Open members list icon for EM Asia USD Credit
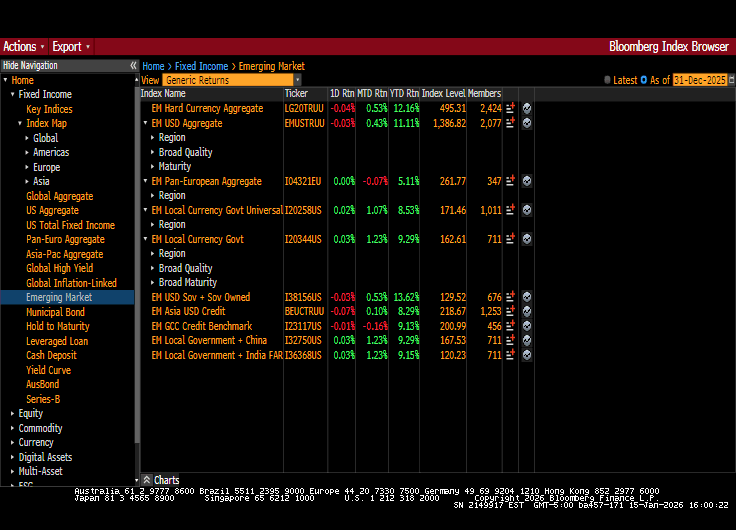The width and height of the screenshot is (736, 530). 510,311
